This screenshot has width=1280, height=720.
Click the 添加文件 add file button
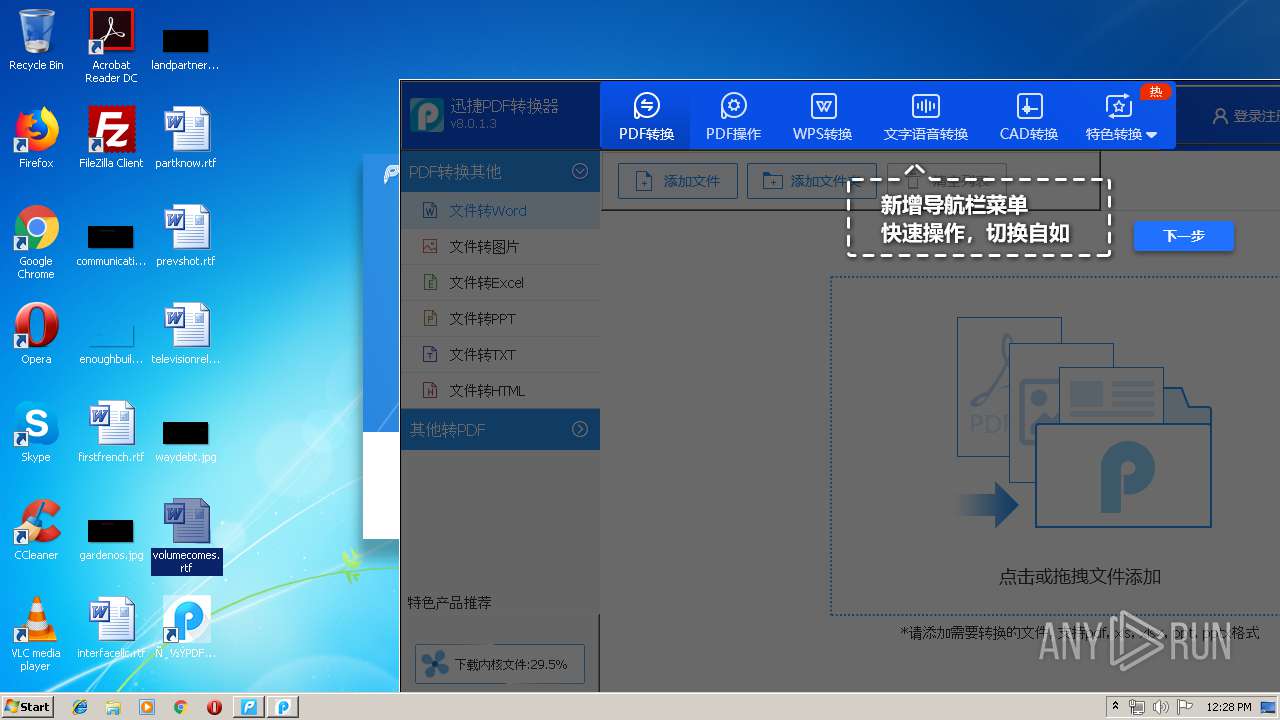[x=678, y=181]
